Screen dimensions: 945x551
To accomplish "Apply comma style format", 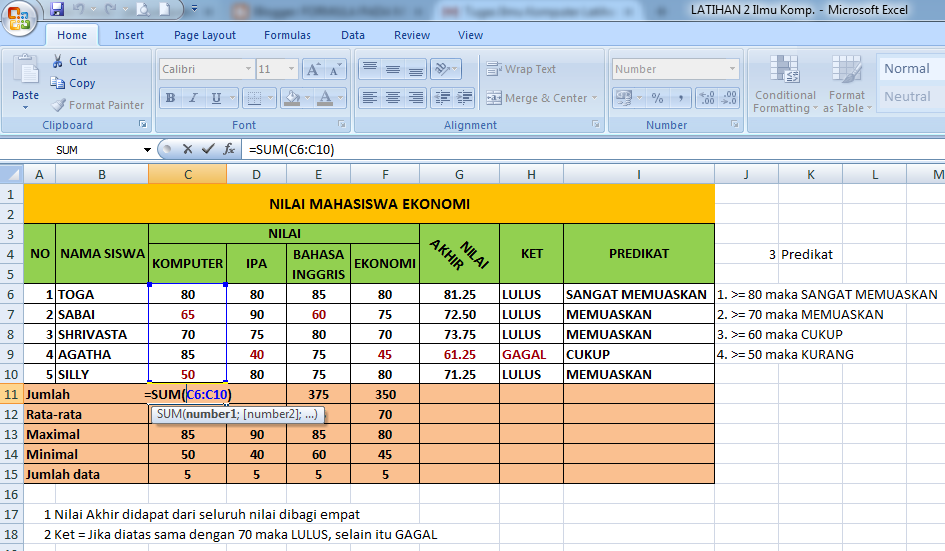I will pyautogui.click(x=680, y=98).
